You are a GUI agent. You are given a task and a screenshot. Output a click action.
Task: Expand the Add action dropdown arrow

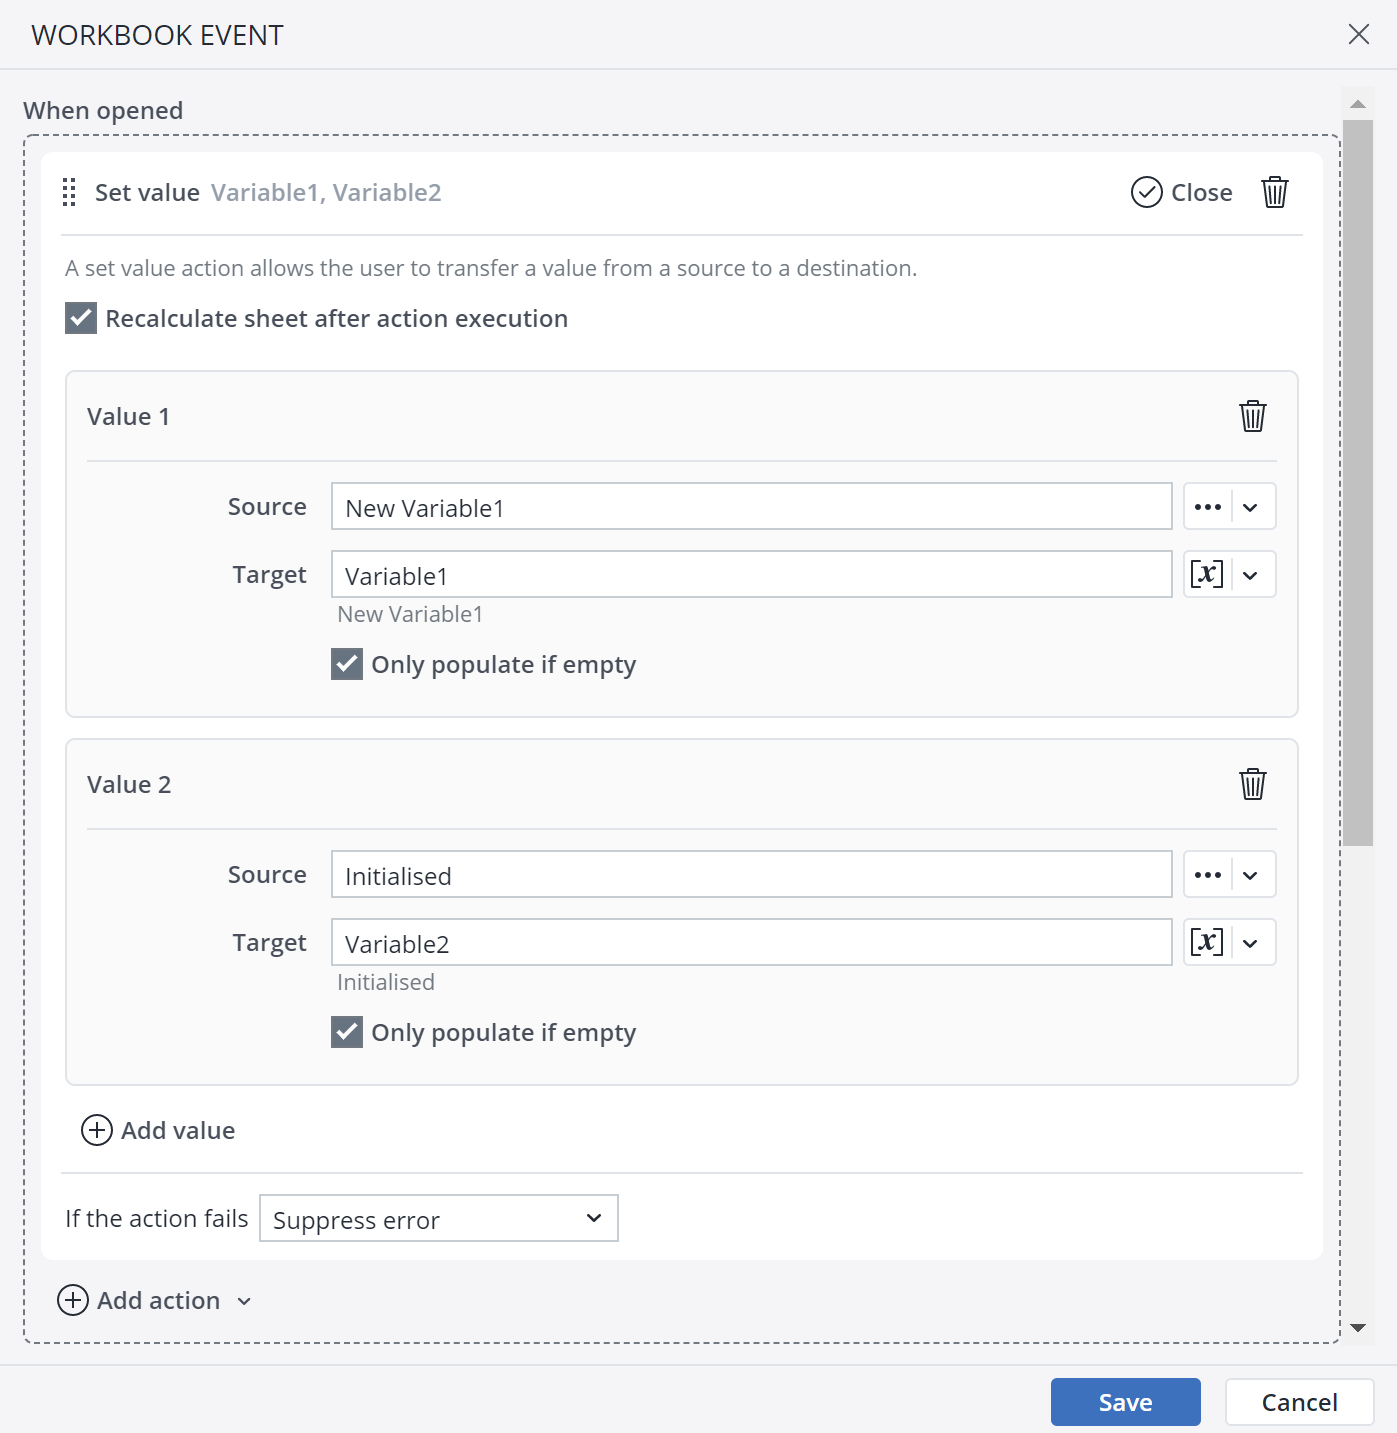244,1301
